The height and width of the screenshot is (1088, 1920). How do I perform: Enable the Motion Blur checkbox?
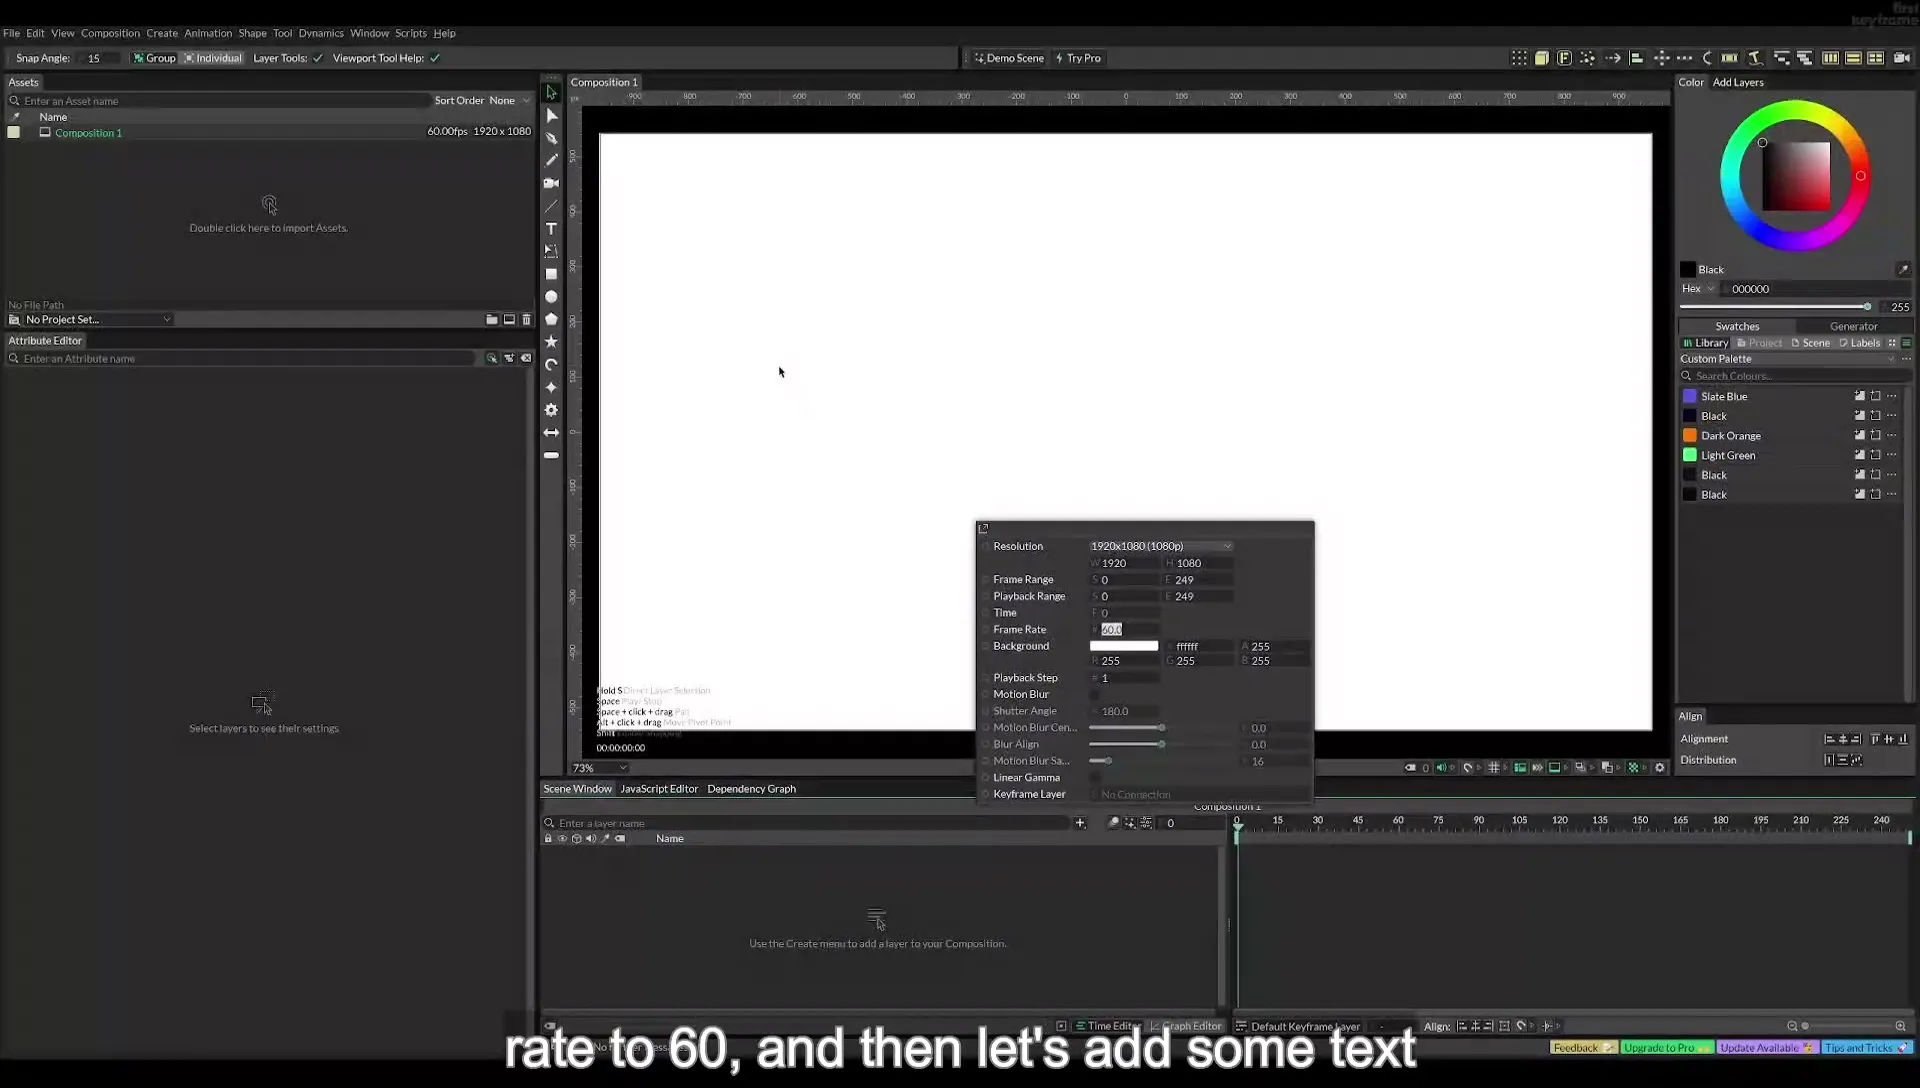[x=1095, y=694]
